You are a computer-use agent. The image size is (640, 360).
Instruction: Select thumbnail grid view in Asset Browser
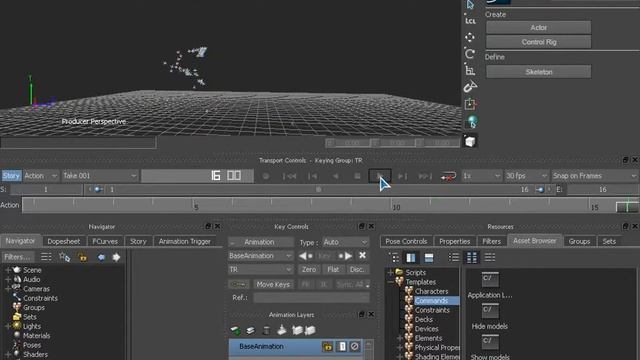(x=471, y=257)
